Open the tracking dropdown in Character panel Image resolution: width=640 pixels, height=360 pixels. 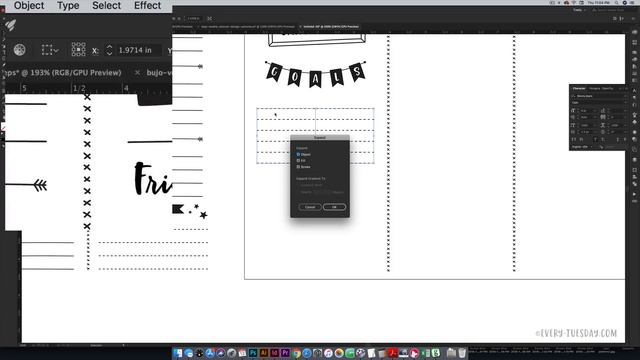tap(625, 117)
